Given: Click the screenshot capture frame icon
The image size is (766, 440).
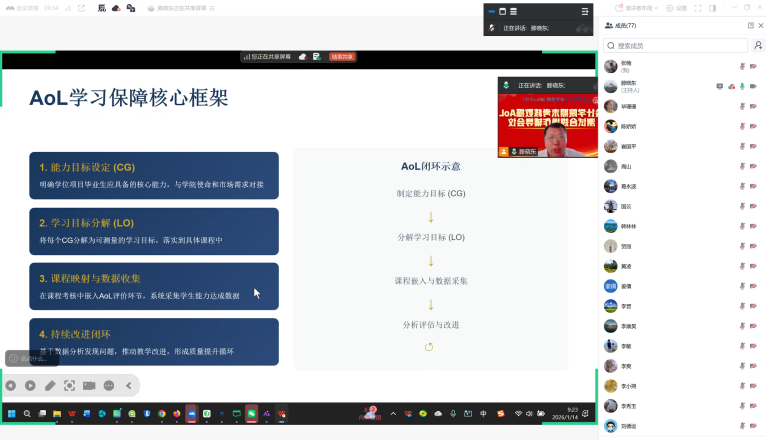Looking at the screenshot, I should (x=69, y=385).
